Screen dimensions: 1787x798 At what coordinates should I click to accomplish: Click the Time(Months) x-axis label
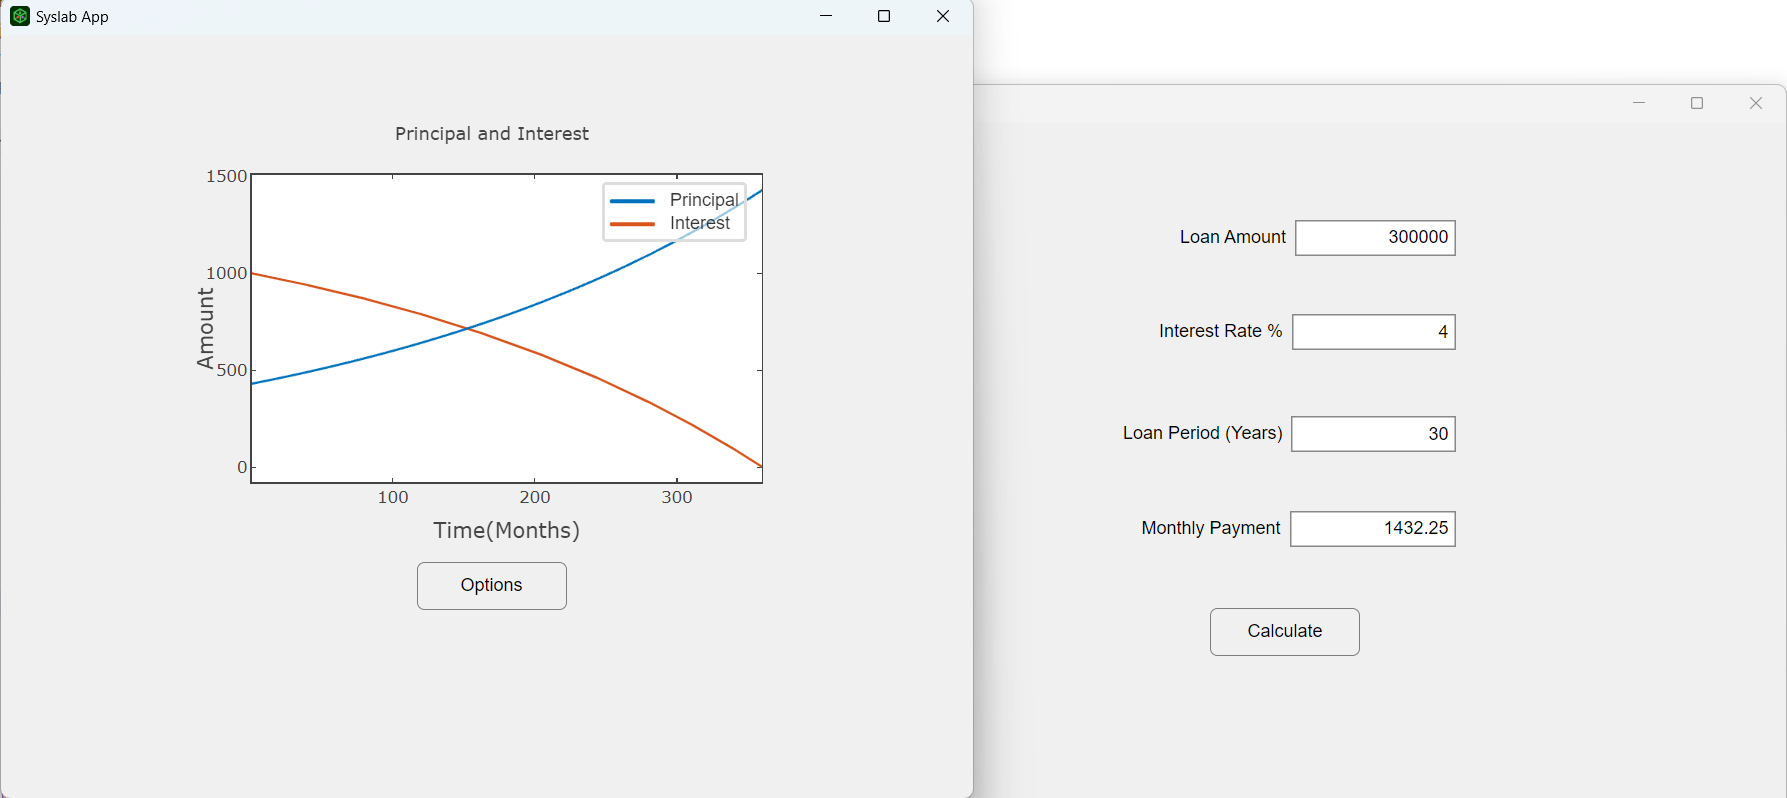point(506,531)
